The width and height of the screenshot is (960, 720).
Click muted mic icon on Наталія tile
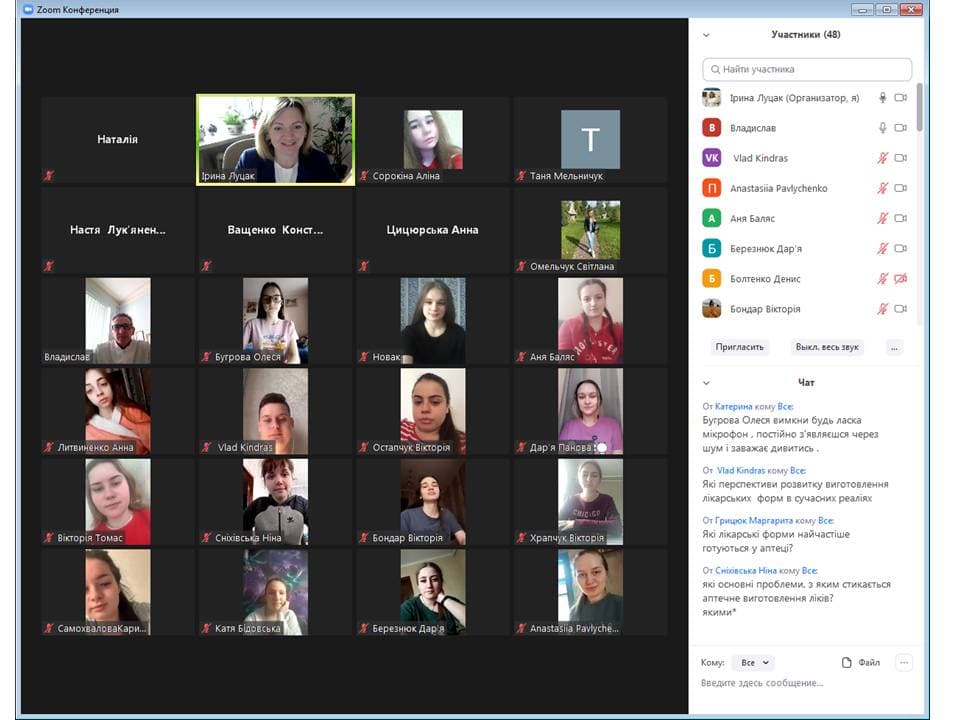(48, 176)
